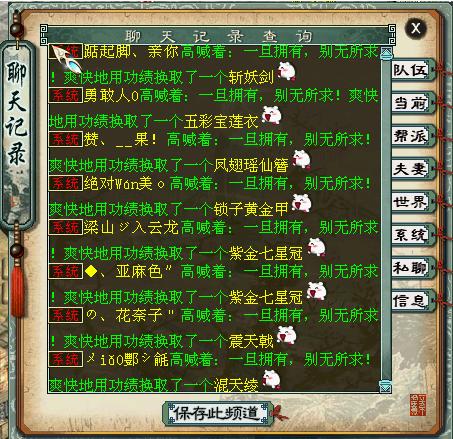This screenshot has width=453, height=439.
Task: Click the red 系统 tag before 勇敢人
Action: [x=66, y=95]
